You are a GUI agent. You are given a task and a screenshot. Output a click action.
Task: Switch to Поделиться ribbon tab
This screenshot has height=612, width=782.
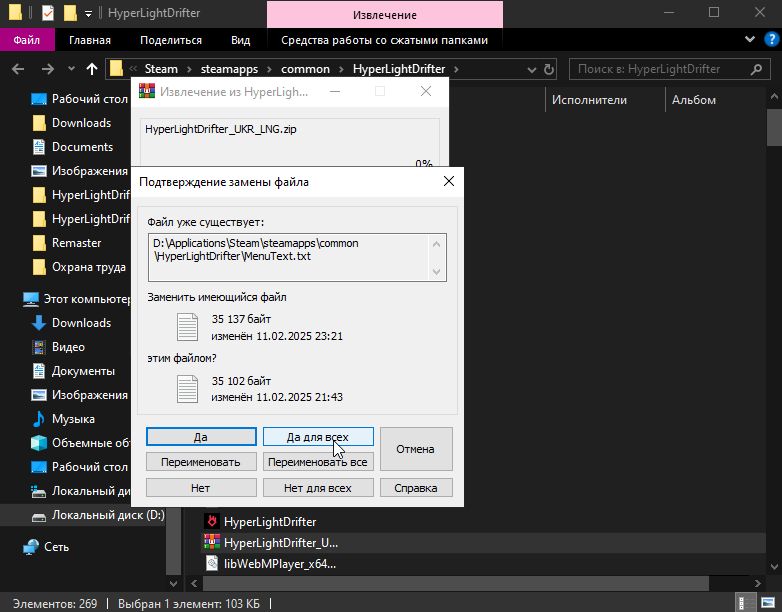click(x=171, y=40)
